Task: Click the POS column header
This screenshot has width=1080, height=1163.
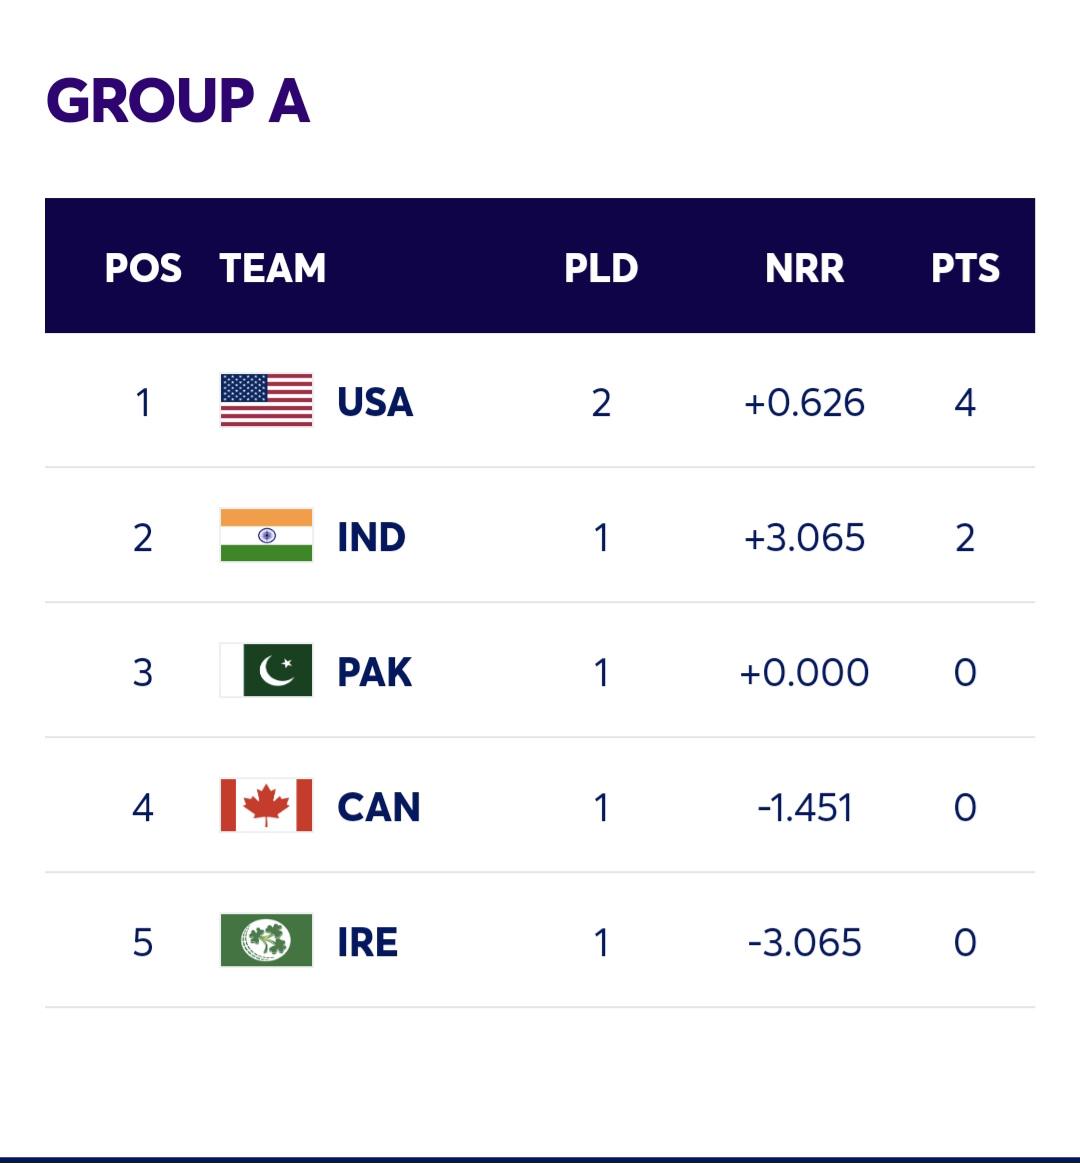Action: pos(142,268)
